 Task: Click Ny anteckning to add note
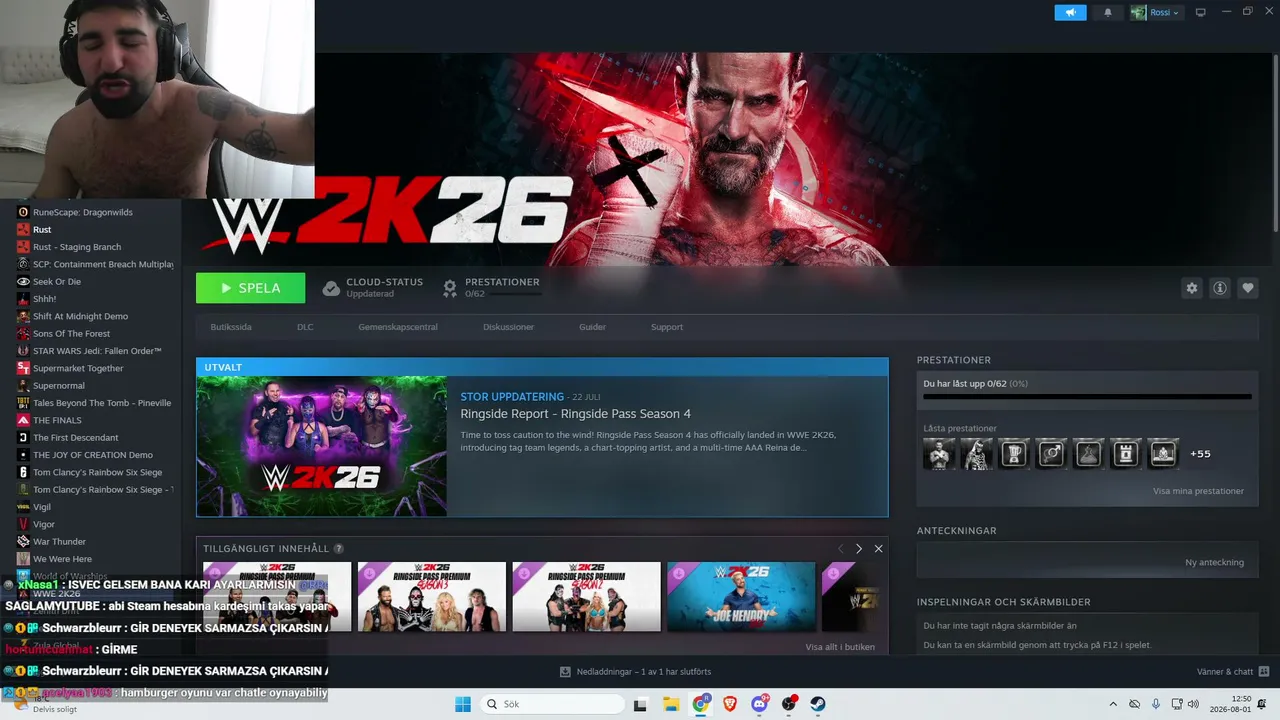point(1214,562)
